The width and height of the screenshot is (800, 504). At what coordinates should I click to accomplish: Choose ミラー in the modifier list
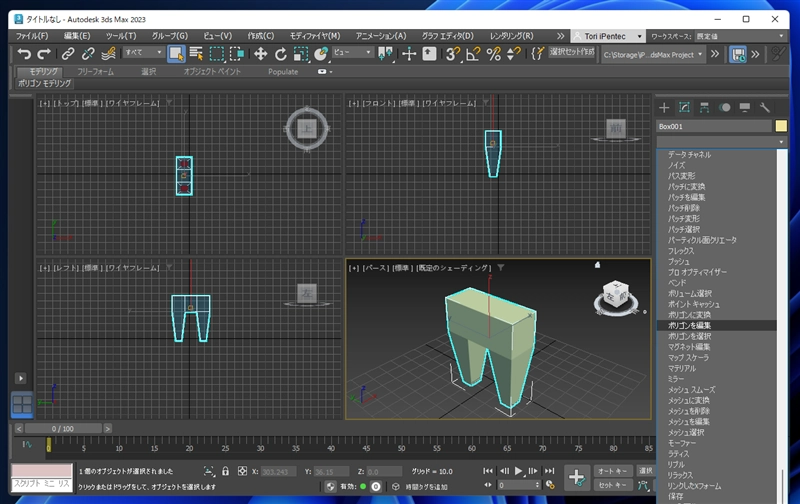716,379
